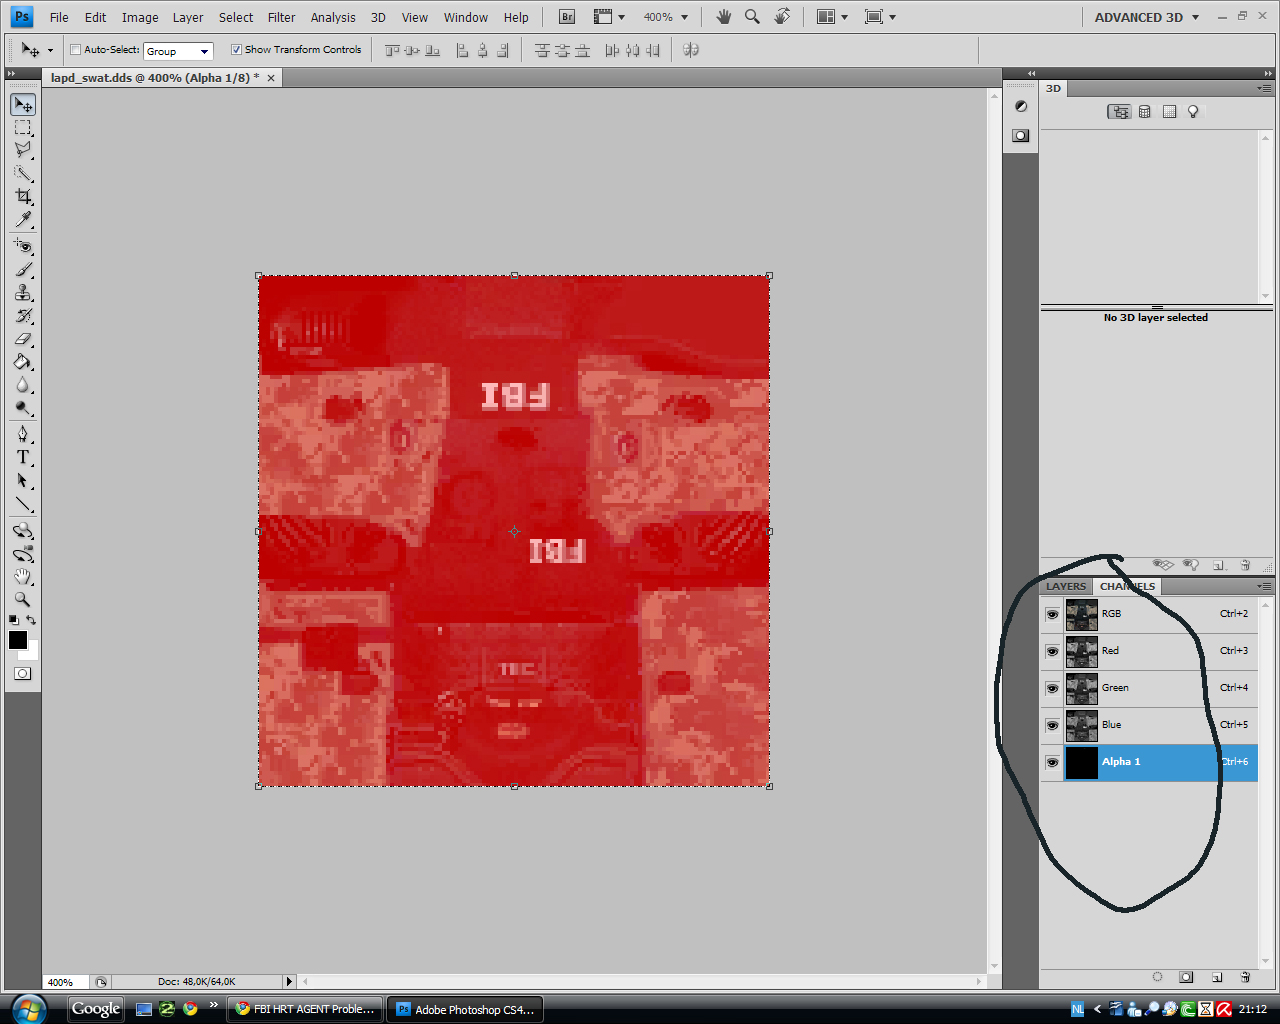Open the Analysis menu

point(333,17)
